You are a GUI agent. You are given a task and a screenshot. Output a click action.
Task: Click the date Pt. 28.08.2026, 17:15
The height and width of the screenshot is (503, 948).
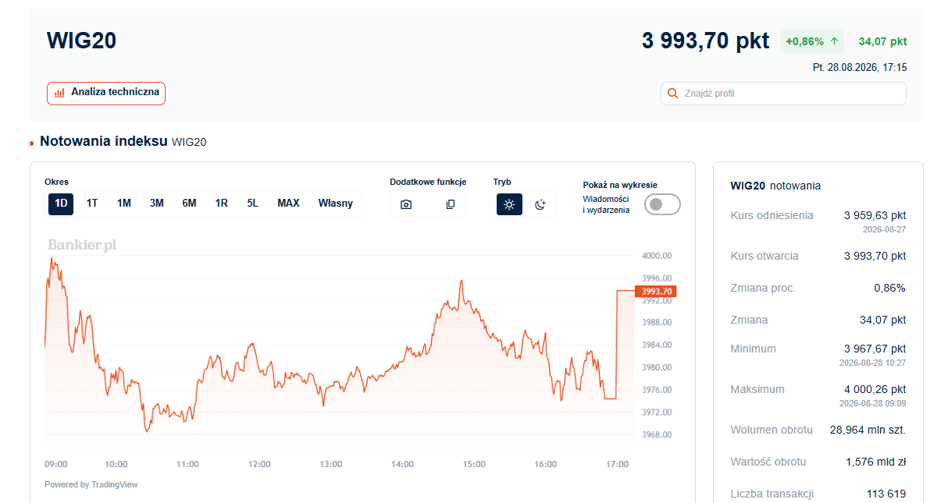point(859,68)
